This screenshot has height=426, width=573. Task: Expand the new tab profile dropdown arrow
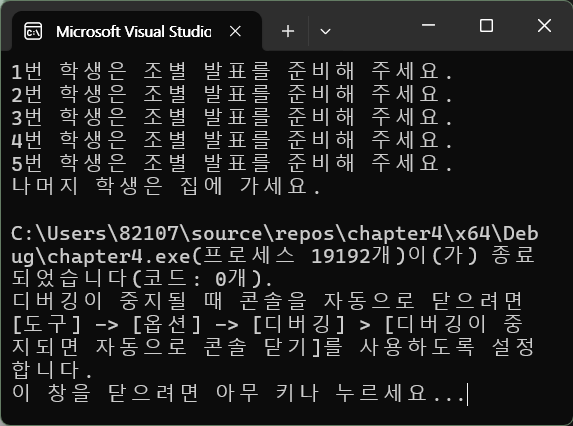click(325, 31)
